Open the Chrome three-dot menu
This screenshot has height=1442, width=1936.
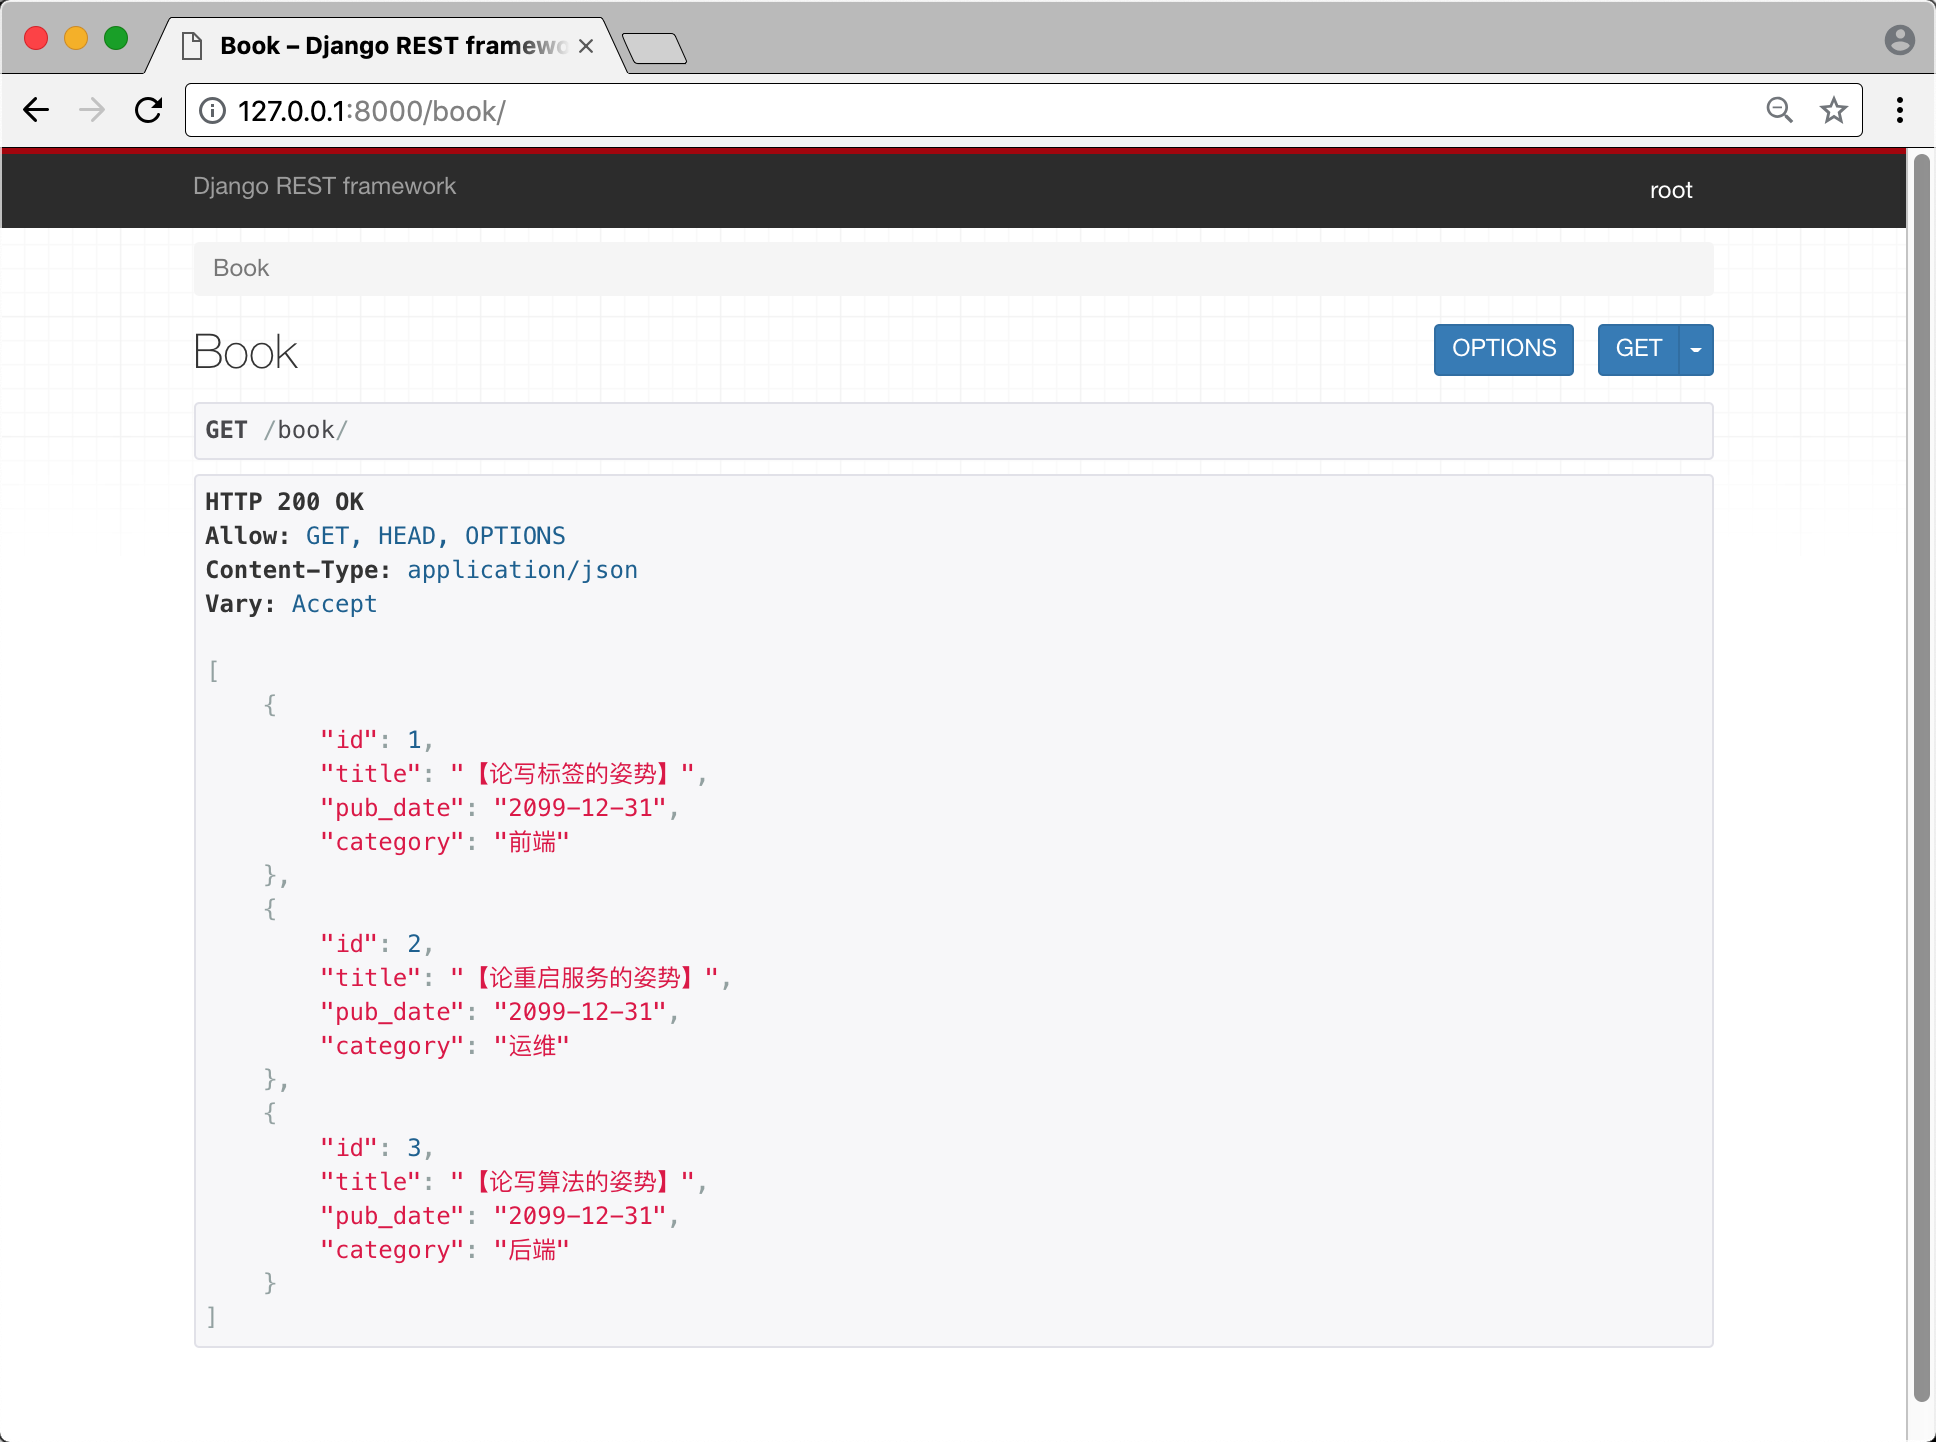tap(1899, 110)
